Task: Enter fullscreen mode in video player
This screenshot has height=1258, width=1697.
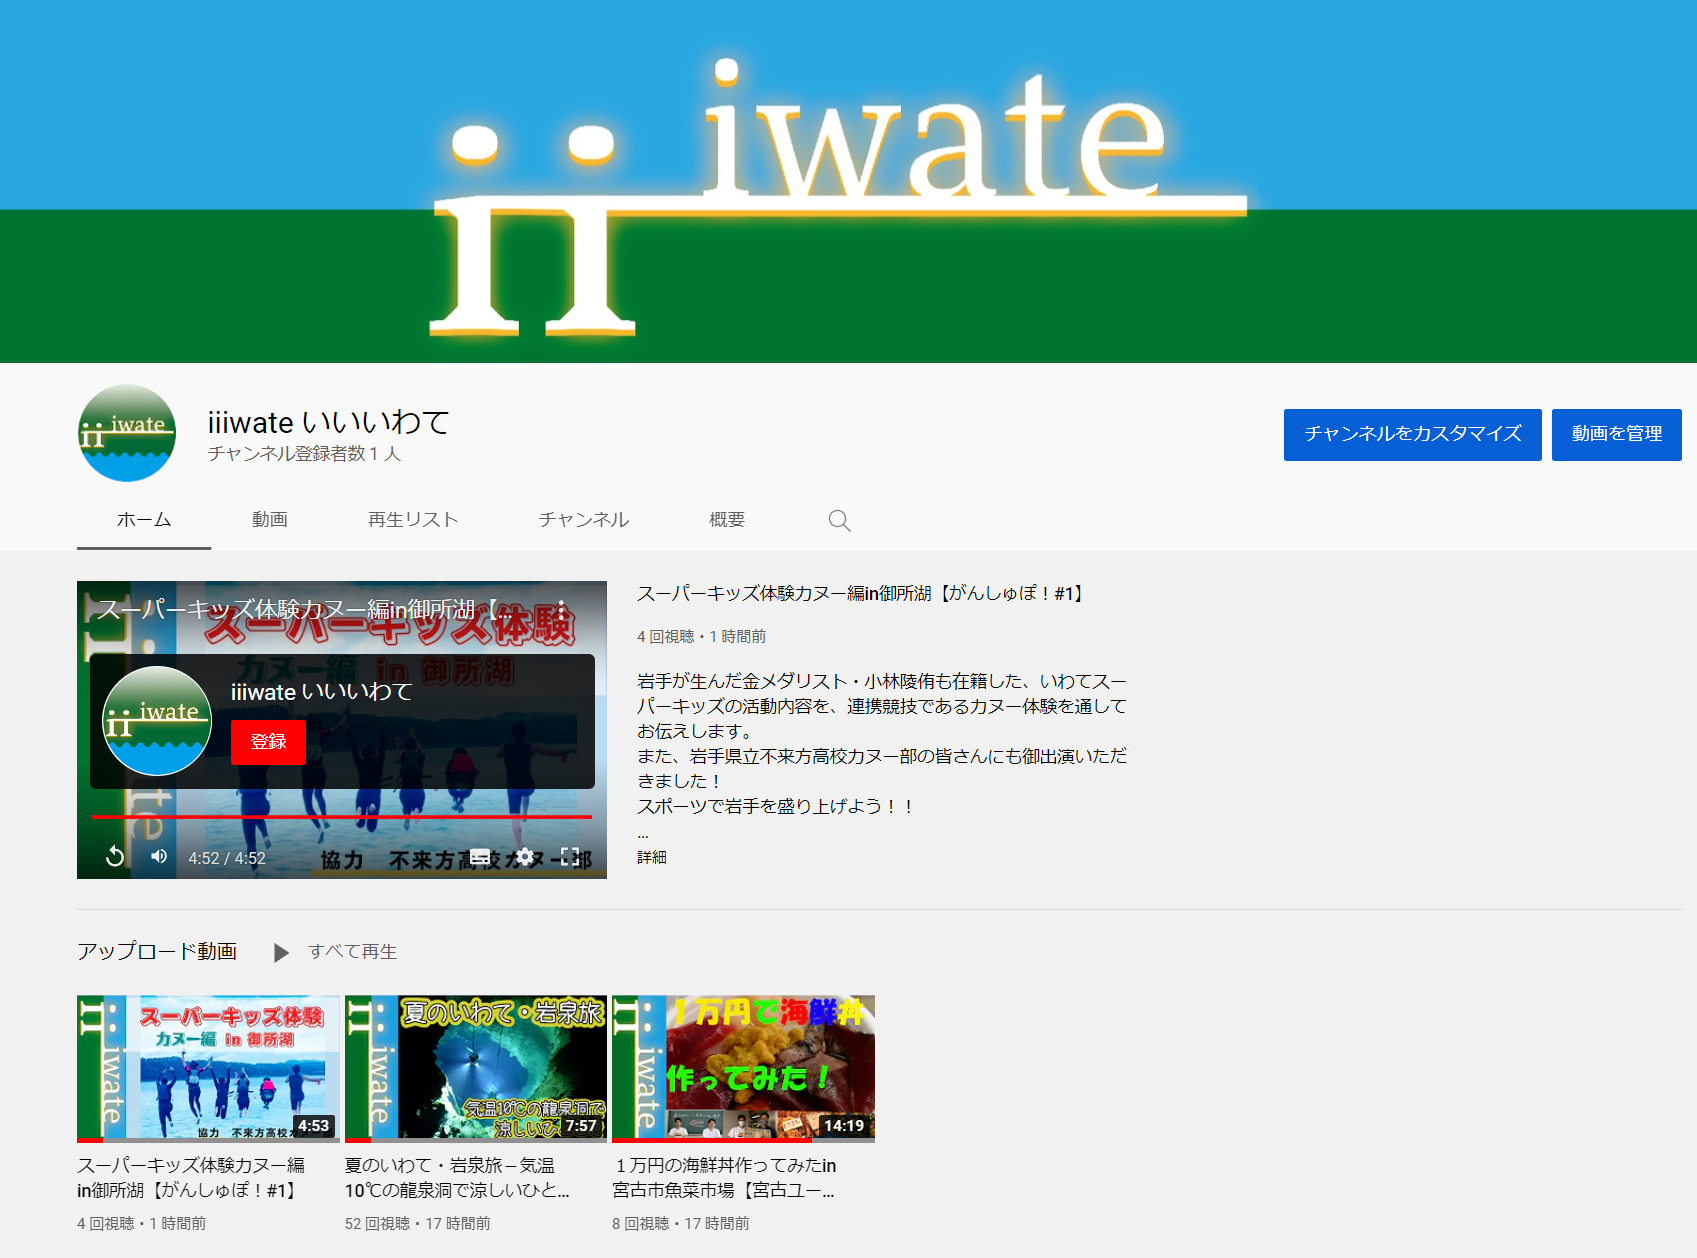Action: (569, 857)
